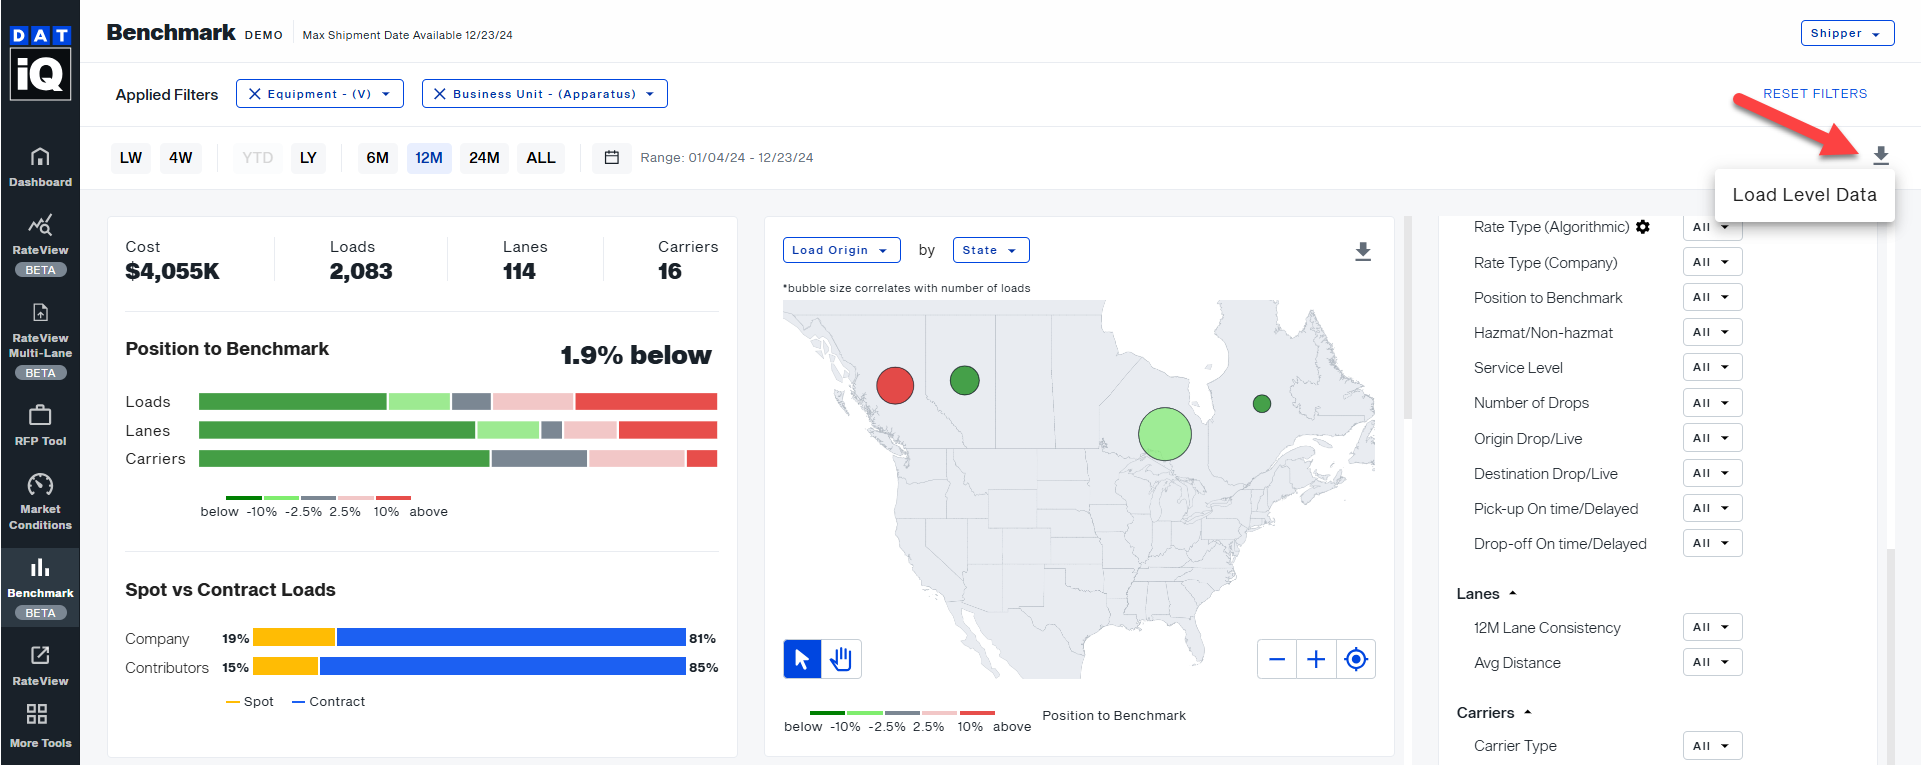The height and width of the screenshot is (765, 1921).
Task: Select the map pointer cursor tool
Action: (x=802, y=659)
